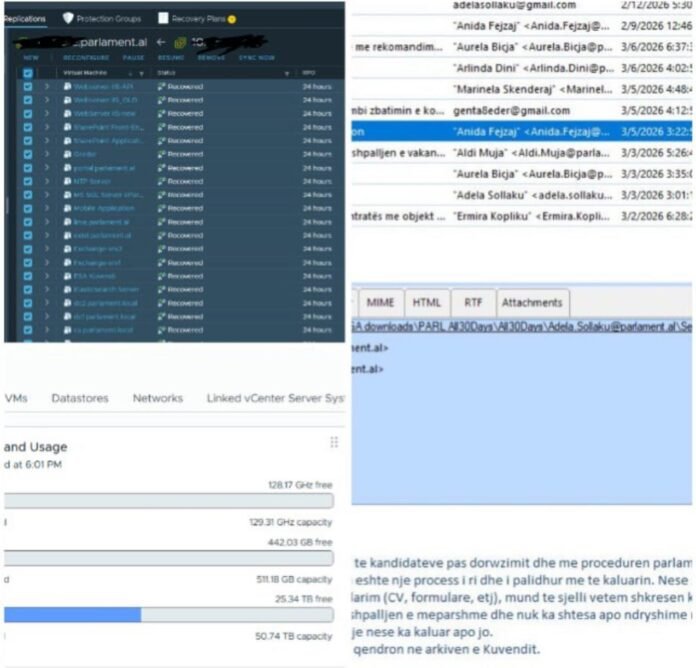Click the blue storage usage bar
The image size is (696, 668).
72,614
